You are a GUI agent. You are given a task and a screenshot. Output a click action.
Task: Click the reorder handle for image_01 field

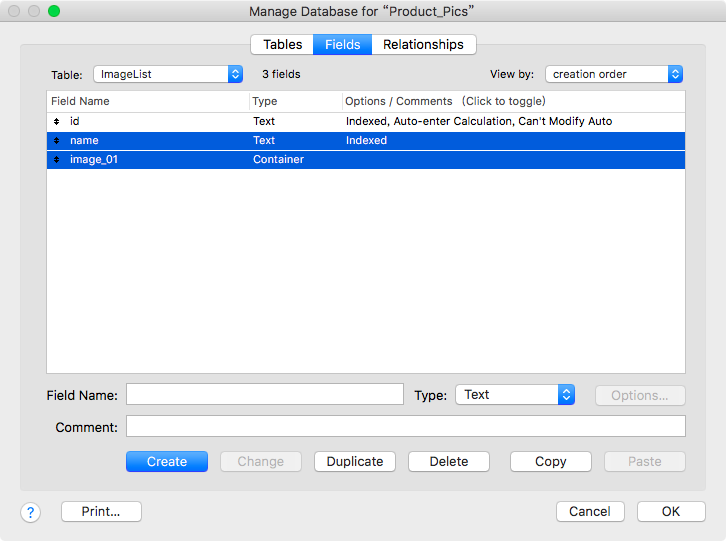[x=56, y=159]
